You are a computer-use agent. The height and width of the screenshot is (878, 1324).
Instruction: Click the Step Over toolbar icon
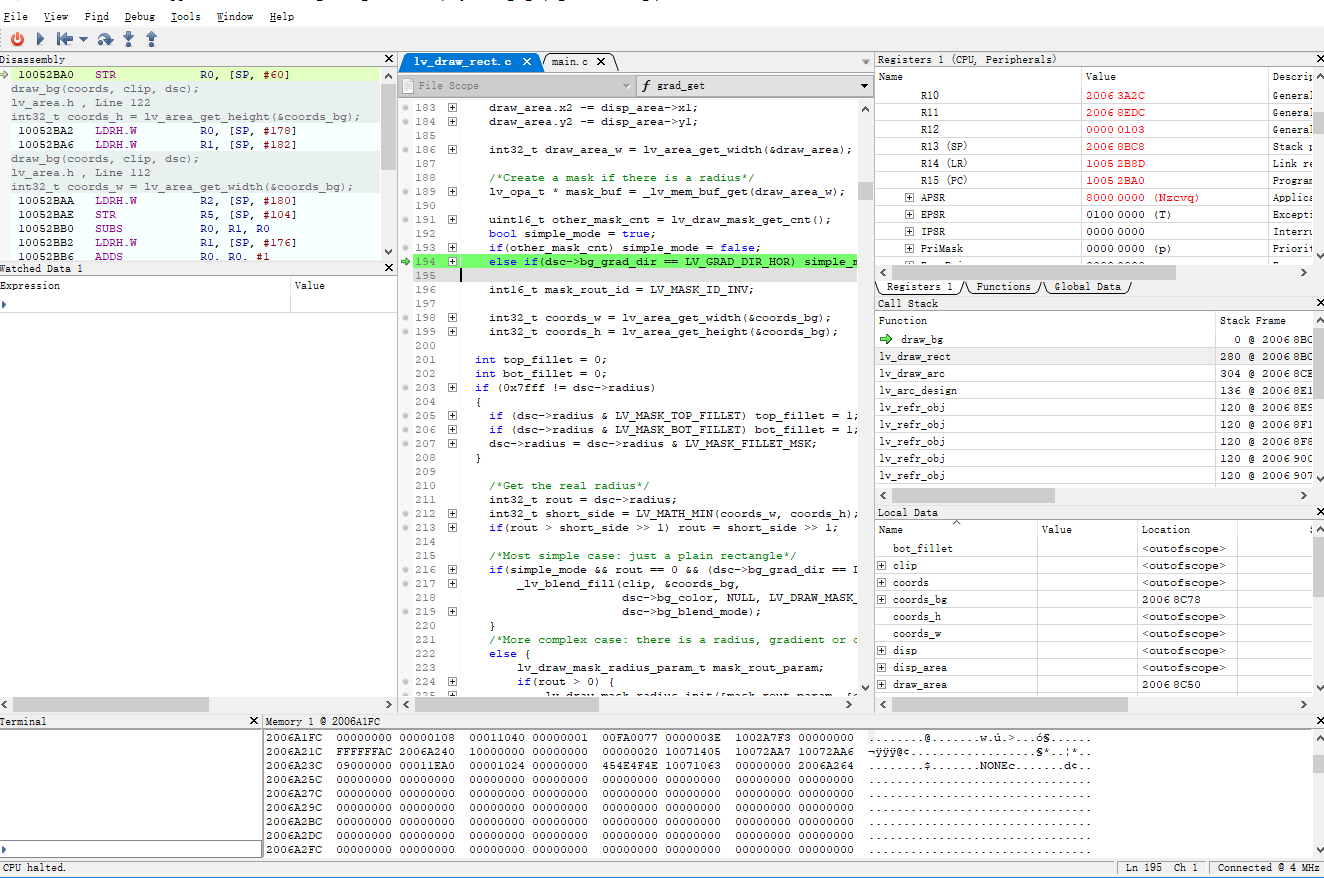pyautogui.click(x=105, y=39)
